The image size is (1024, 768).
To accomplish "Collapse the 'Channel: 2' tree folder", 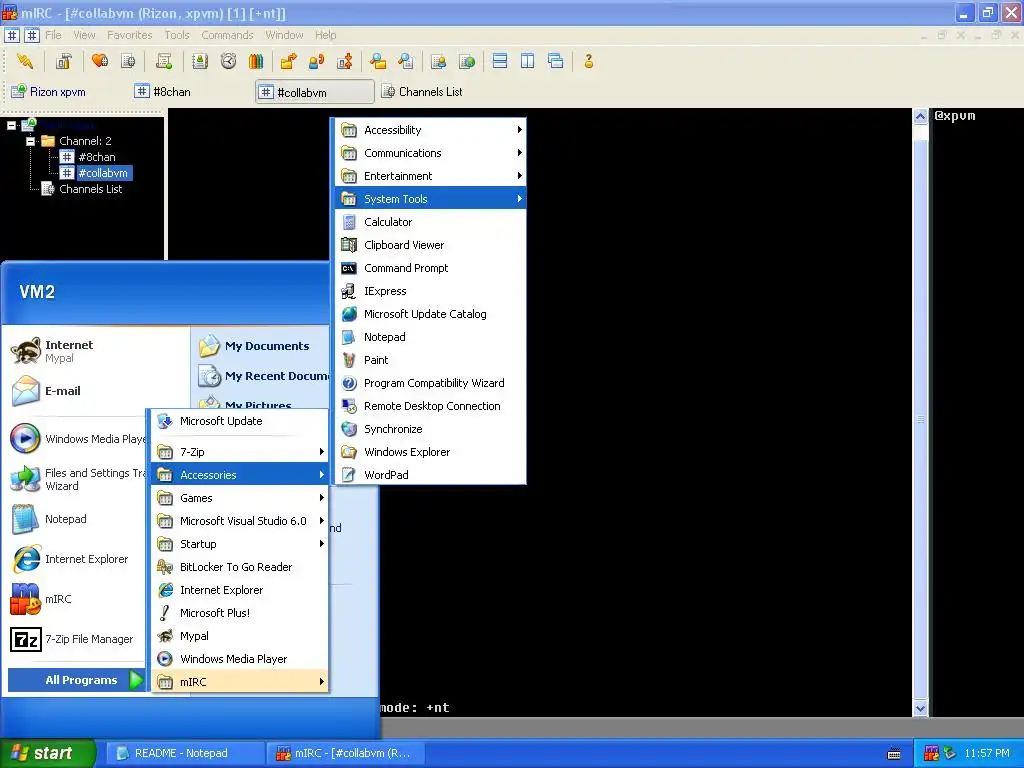I will pos(30,141).
